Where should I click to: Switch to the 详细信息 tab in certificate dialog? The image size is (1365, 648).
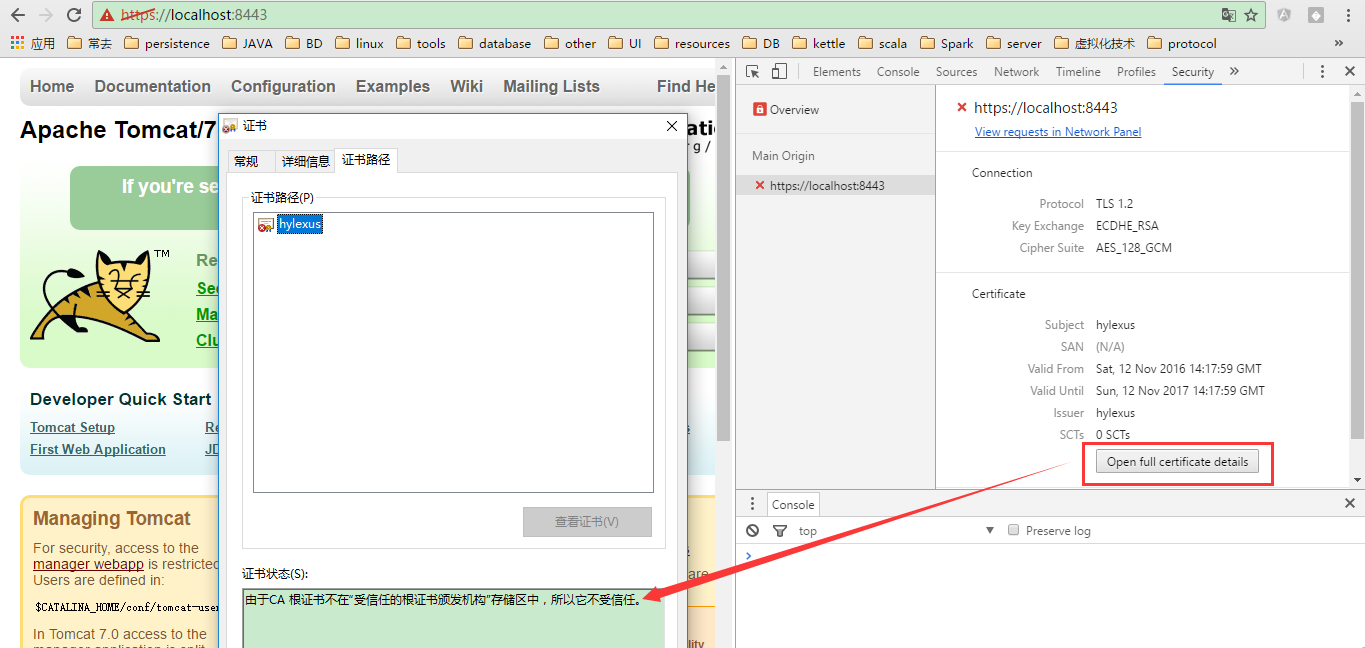click(305, 160)
